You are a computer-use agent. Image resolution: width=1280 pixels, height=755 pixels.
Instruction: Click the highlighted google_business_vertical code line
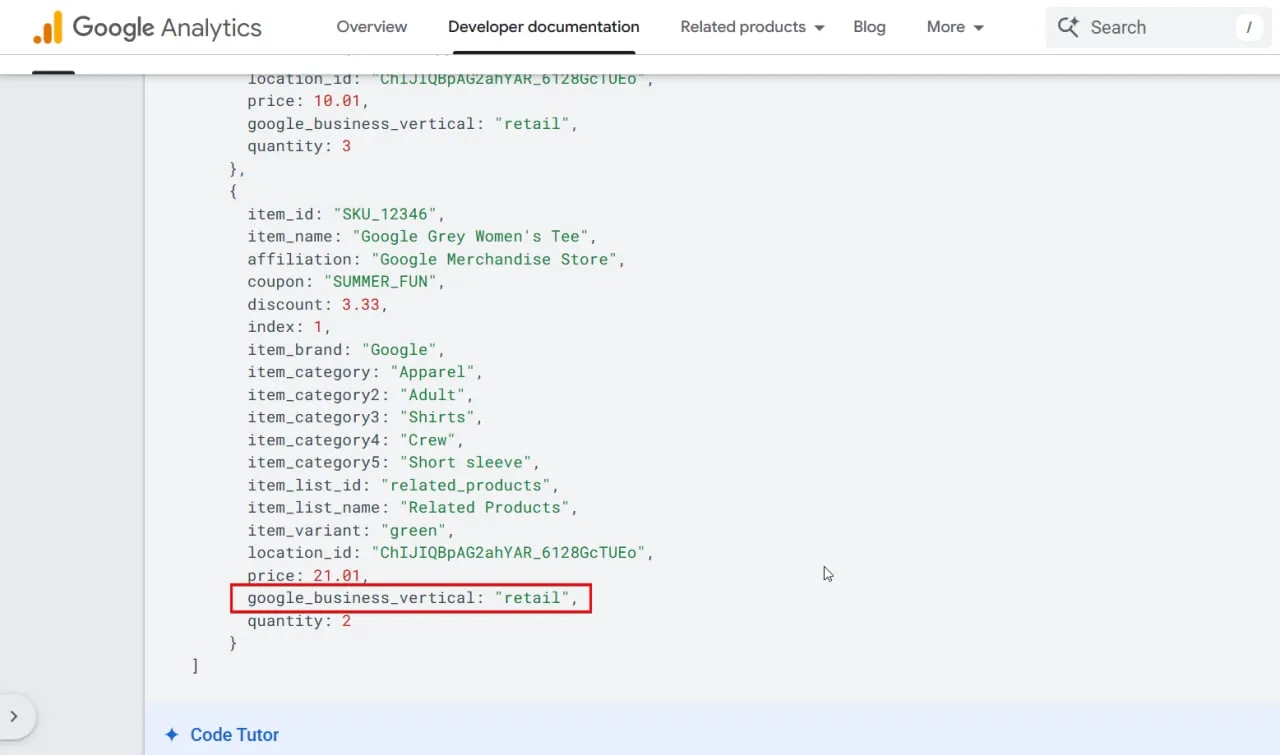[x=411, y=597]
